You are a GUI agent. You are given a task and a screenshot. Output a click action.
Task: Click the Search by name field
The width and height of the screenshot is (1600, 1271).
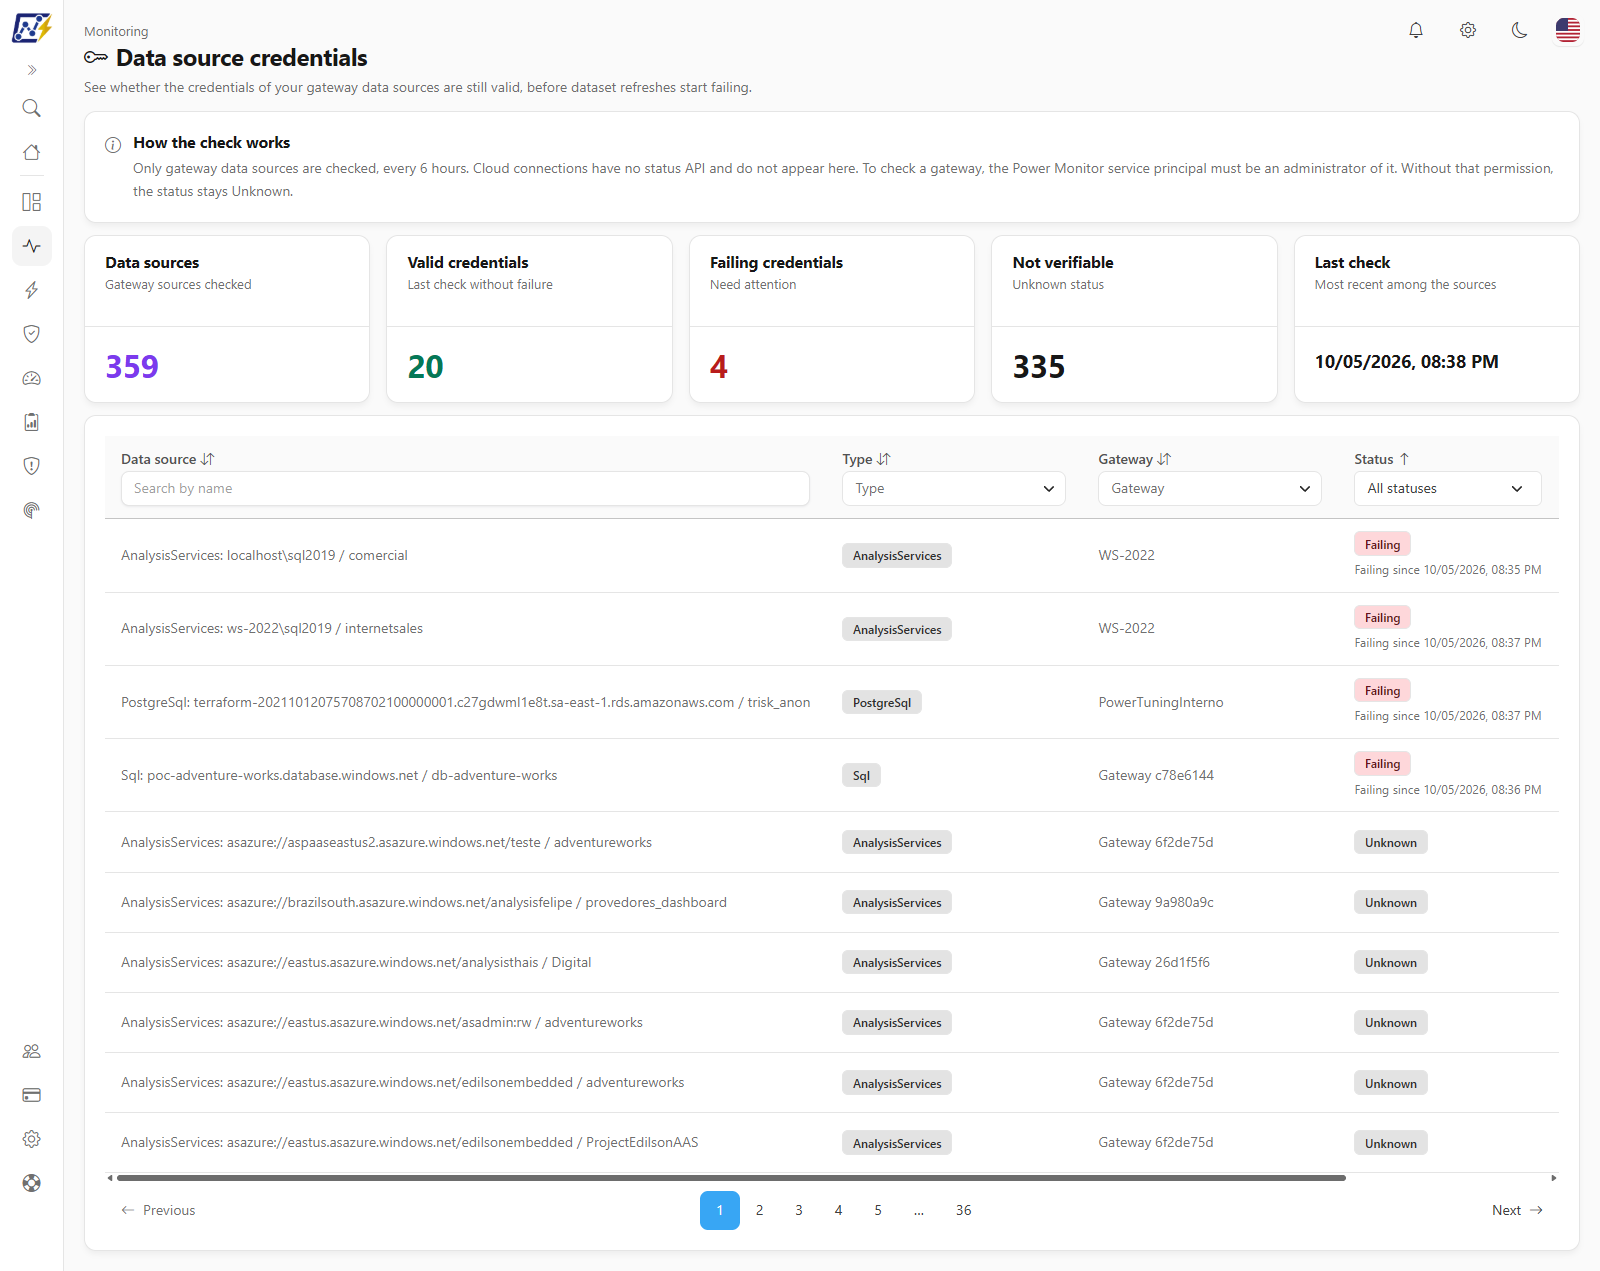click(465, 488)
